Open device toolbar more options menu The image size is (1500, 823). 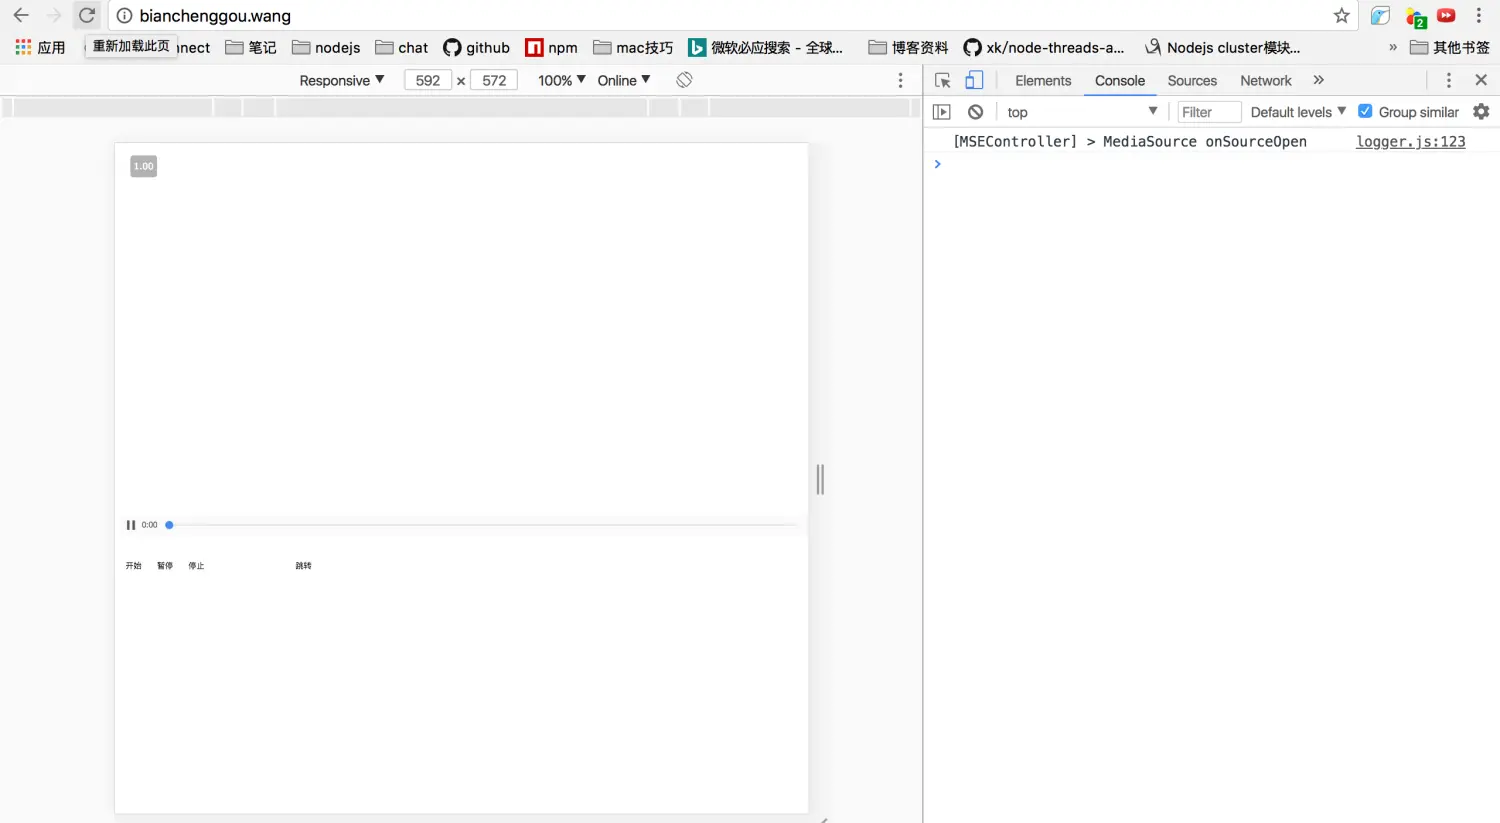(x=900, y=80)
